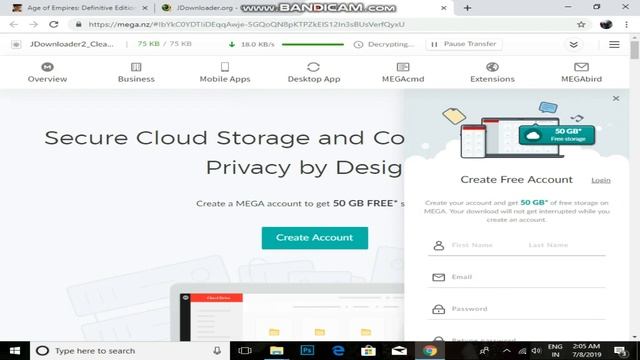Show hidden system tray icons
This screenshot has width=640, height=360.
click(x=507, y=351)
